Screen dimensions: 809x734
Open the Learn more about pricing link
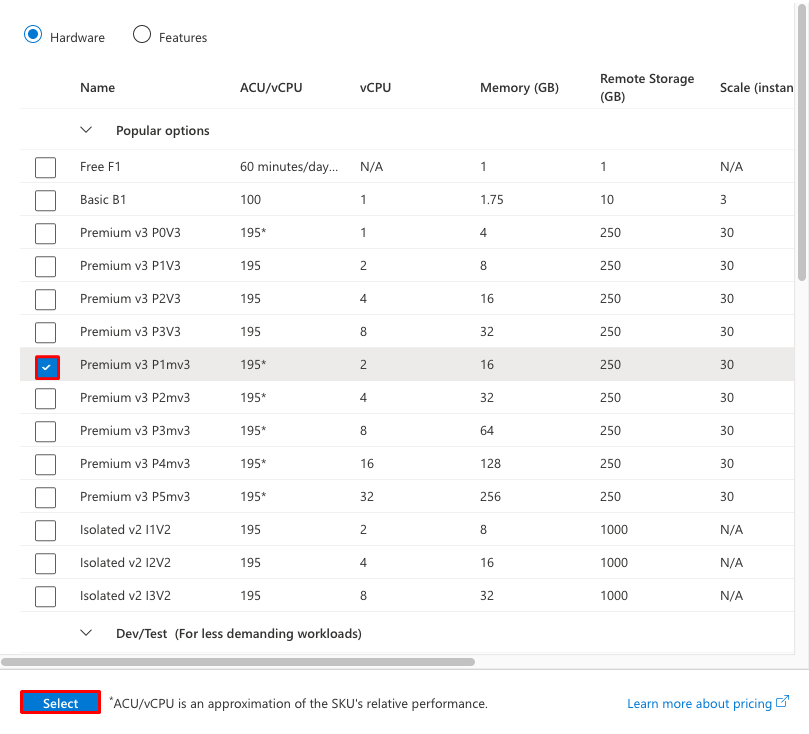point(699,704)
